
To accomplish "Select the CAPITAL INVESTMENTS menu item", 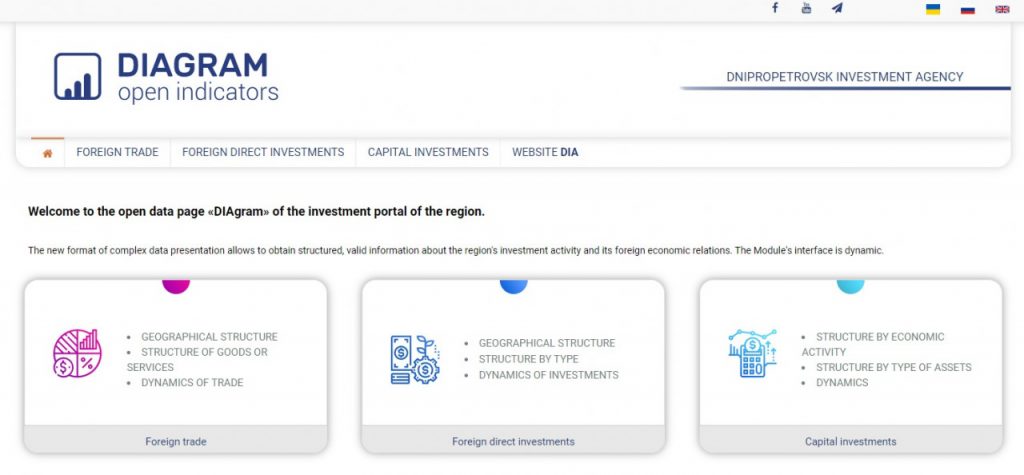I will [428, 152].
